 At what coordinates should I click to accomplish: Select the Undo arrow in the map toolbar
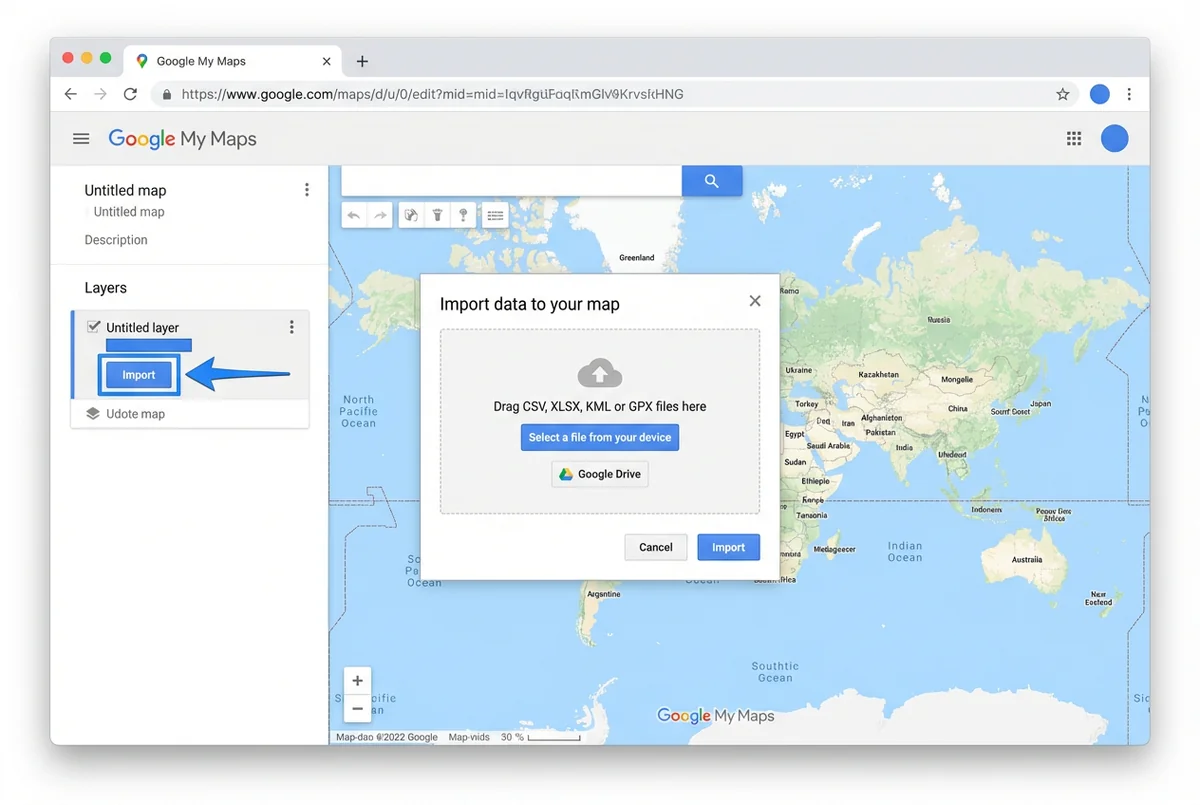(355, 215)
